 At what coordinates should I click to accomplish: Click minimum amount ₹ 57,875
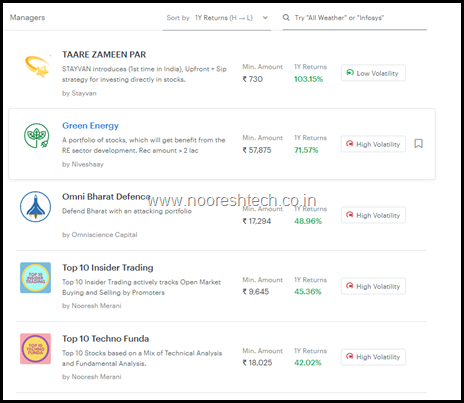tap(257, 150)
